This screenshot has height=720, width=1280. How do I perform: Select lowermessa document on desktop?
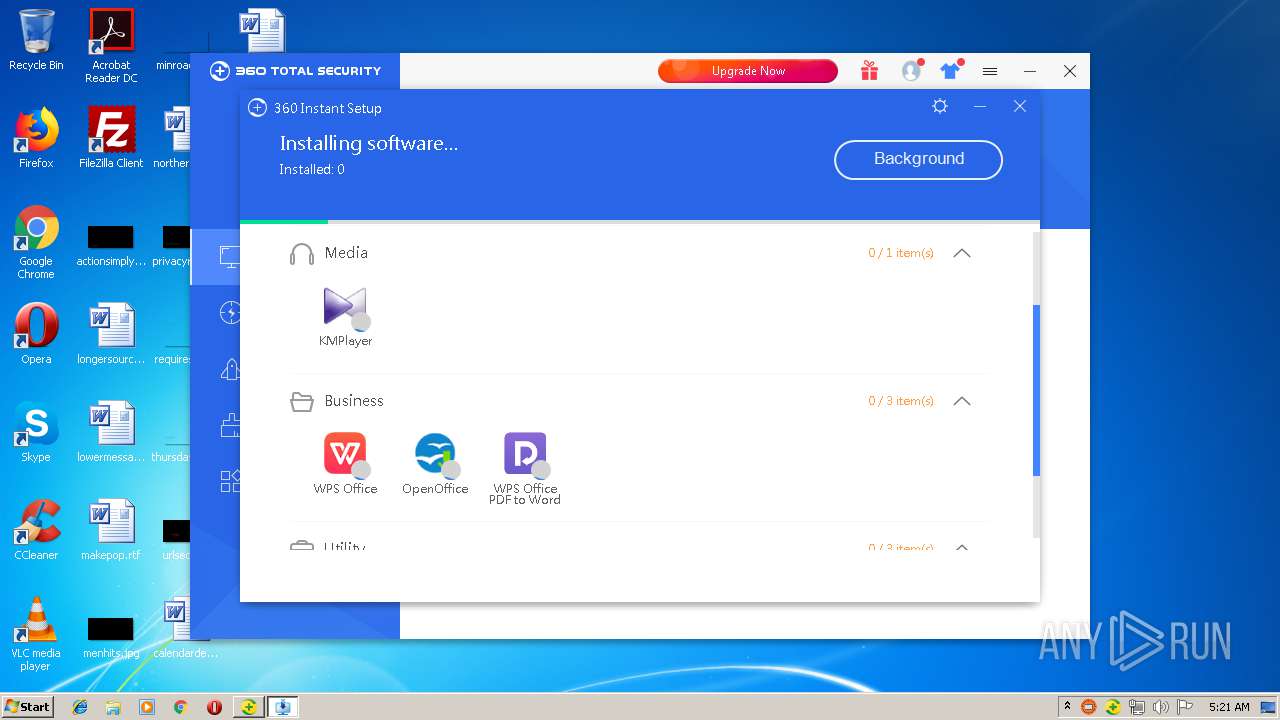pyautogui.click(x=111, y=432)
